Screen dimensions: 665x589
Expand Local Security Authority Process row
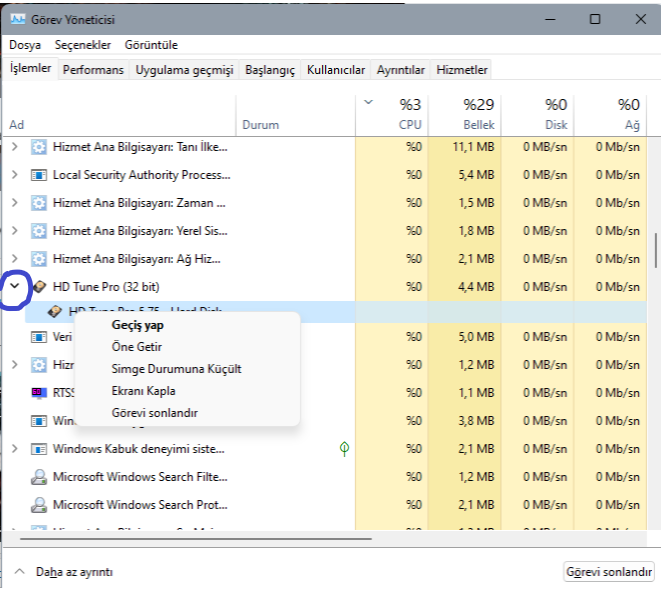(x=15, y=175)
